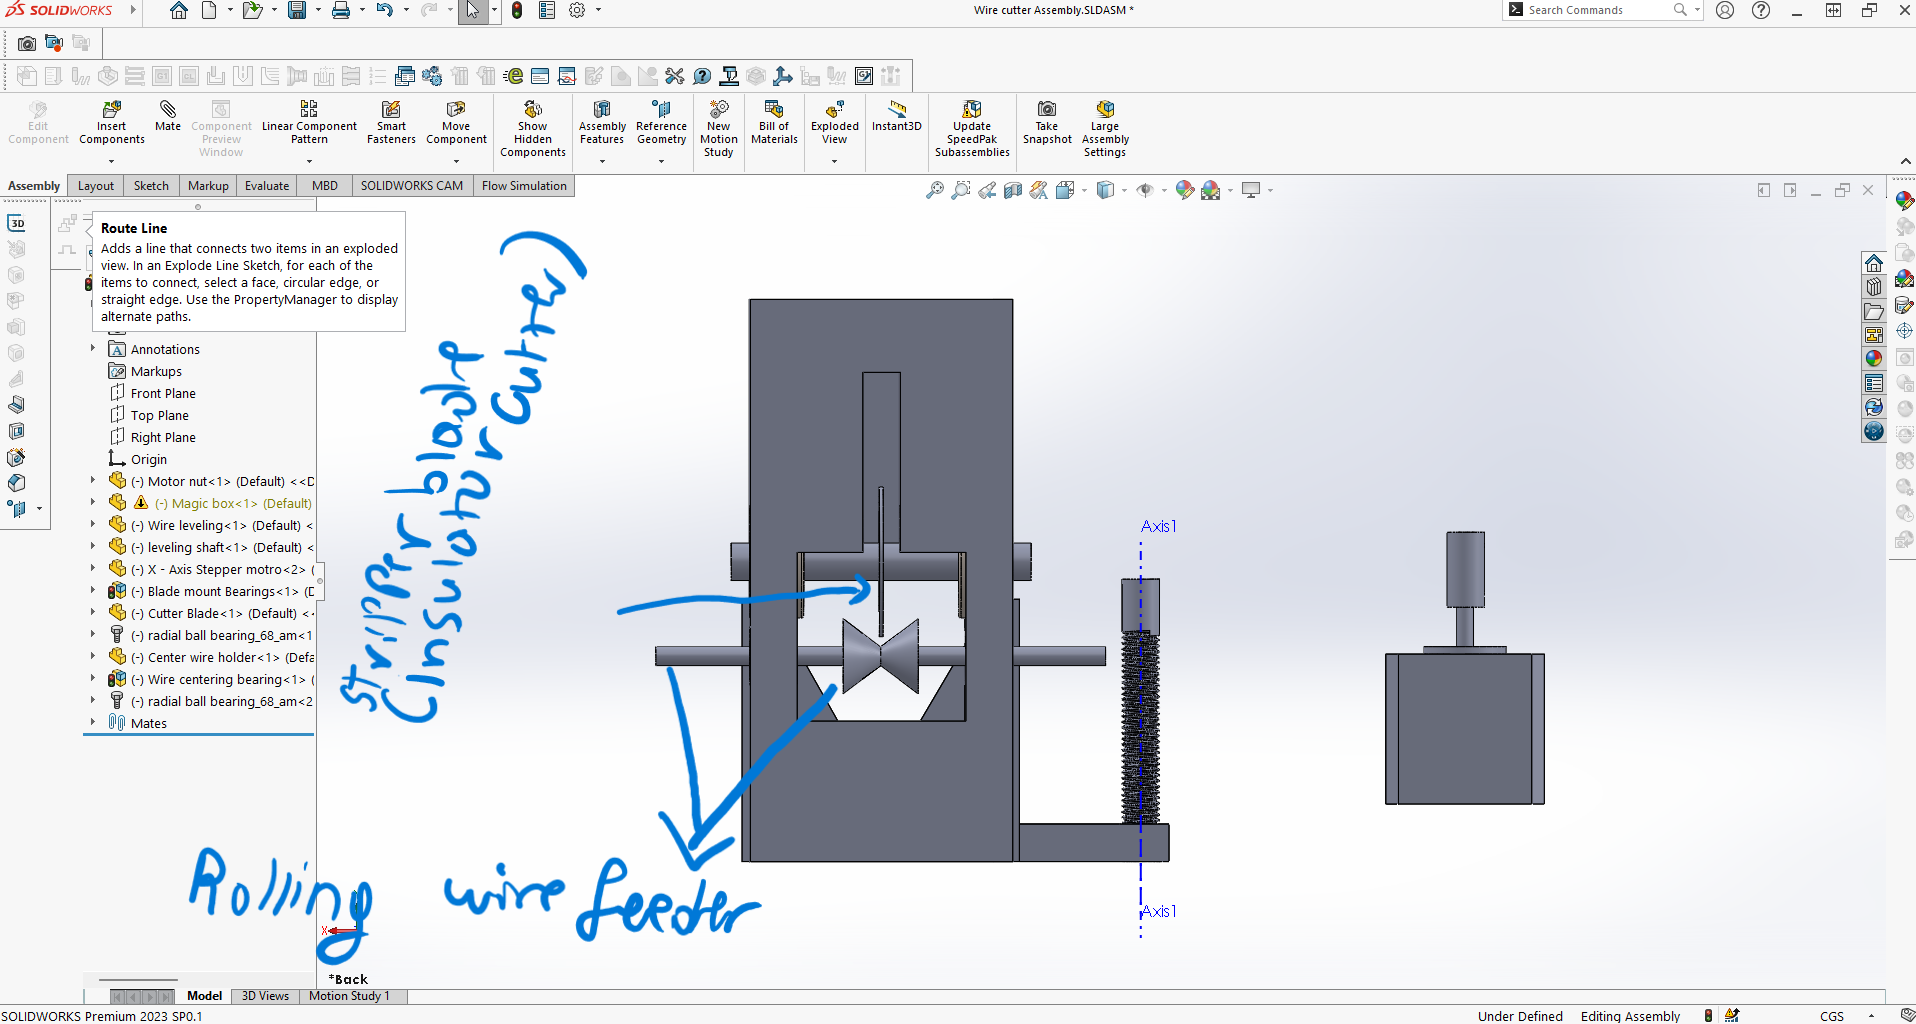Screen dimensions: 1916x1024
Task: Click the Section View icon
Action: point(1013,190)
